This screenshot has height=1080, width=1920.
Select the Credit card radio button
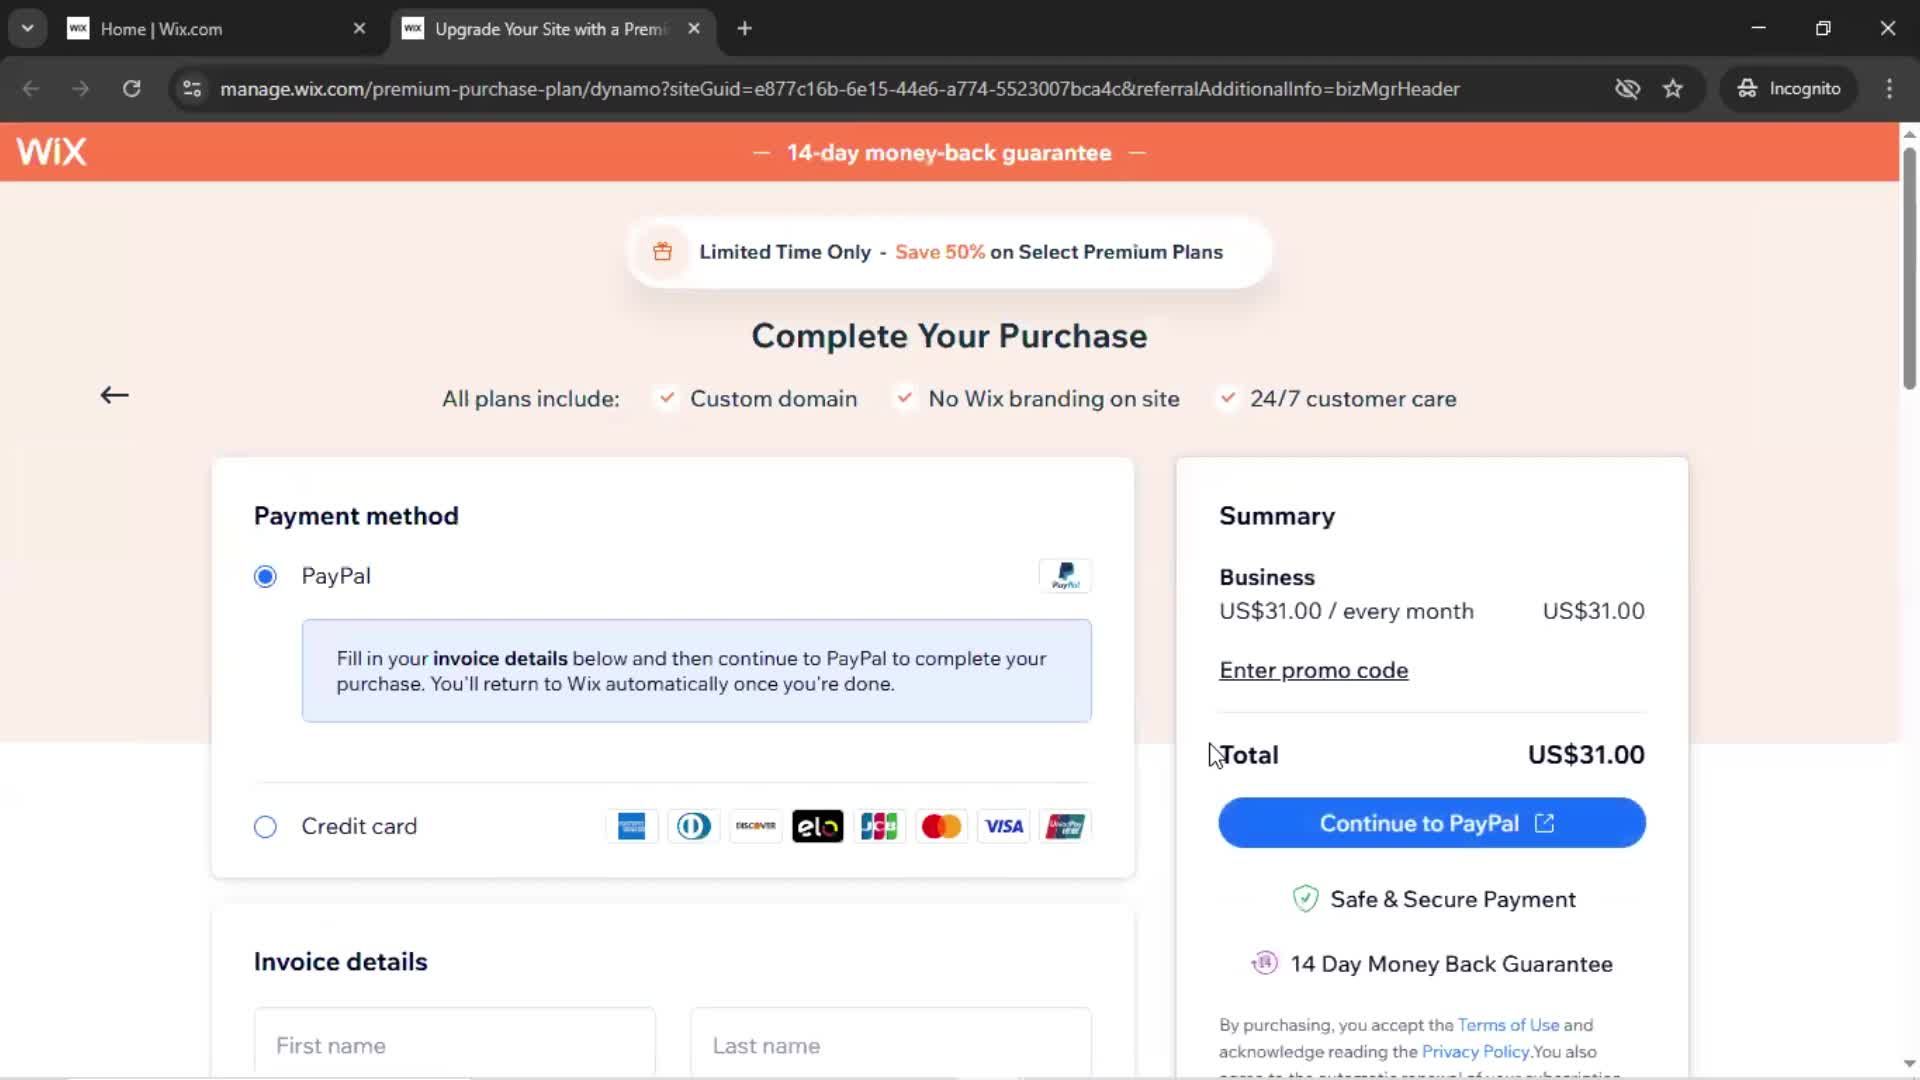click(x=265, y=827)
